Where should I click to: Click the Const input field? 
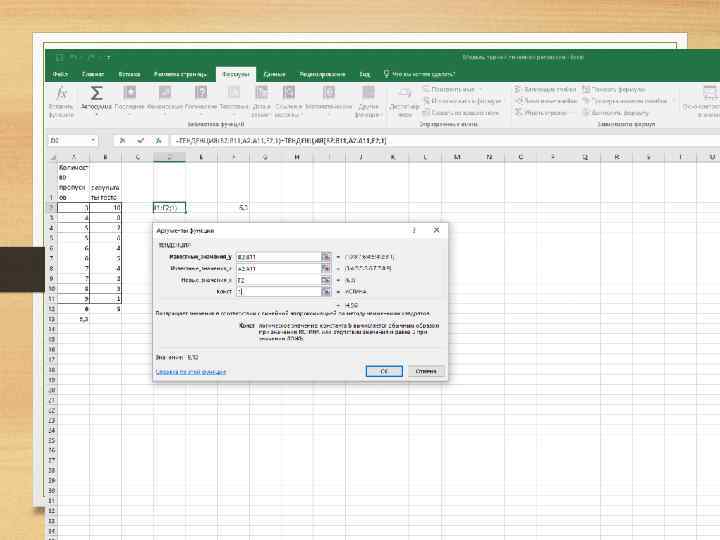coord(278,292)
